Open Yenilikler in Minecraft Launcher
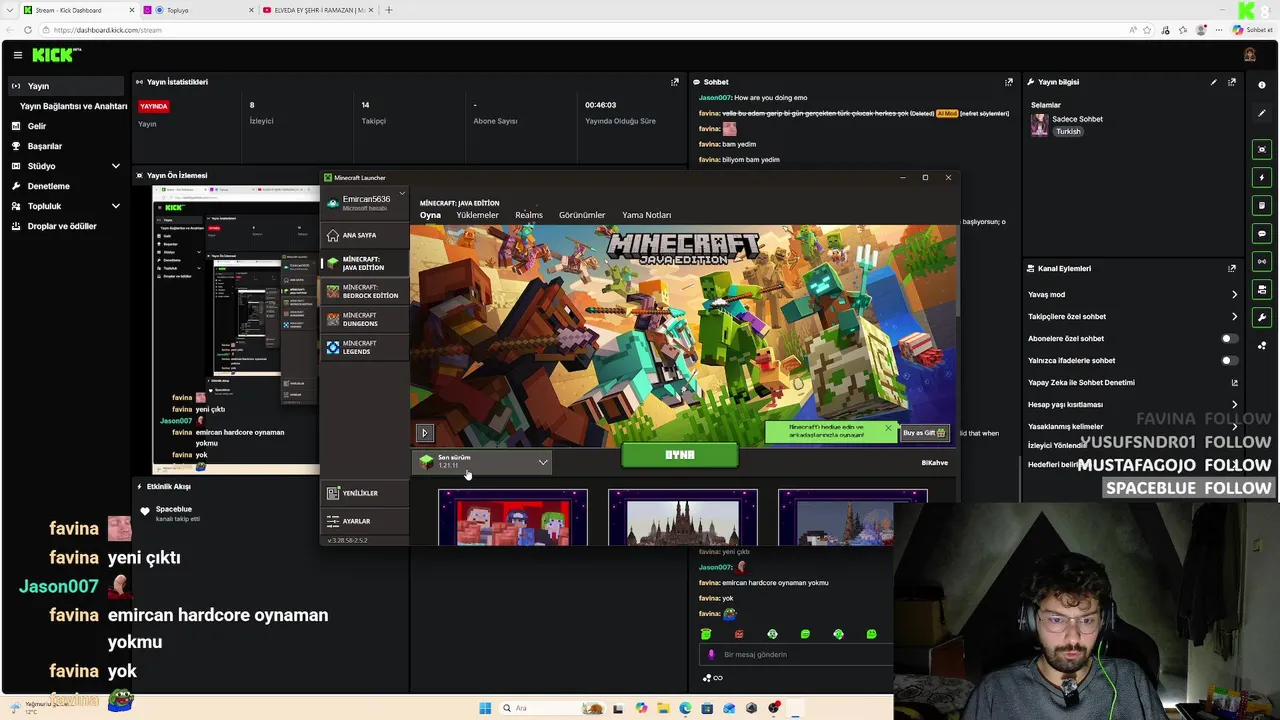This screenshot has height=720, width=1280. tap(364, 493)
